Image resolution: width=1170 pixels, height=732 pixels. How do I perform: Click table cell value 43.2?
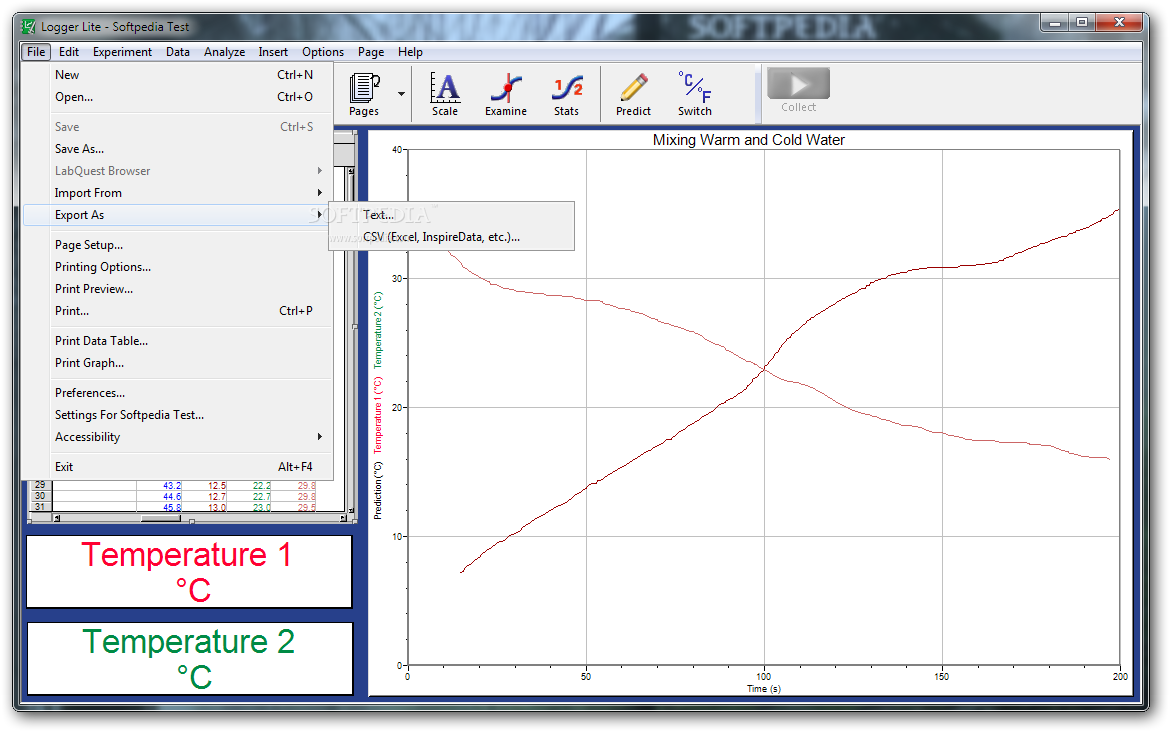coord(172,486)
